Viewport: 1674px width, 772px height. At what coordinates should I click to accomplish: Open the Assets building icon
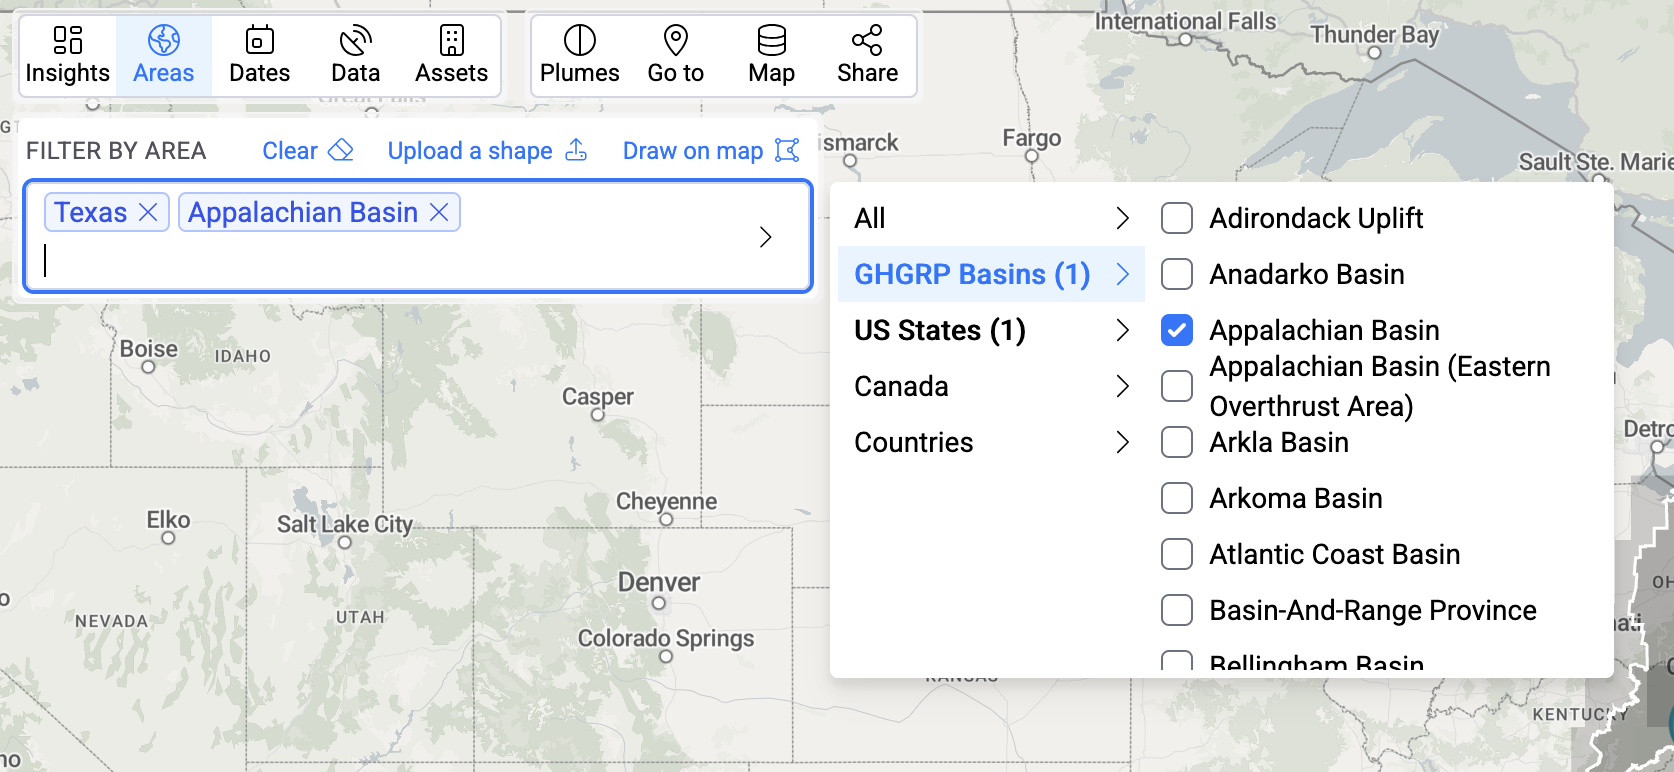tap(451, 41)
